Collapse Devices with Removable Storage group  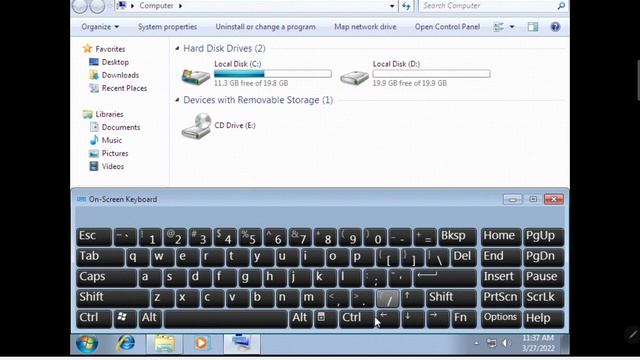click(177, 100)
